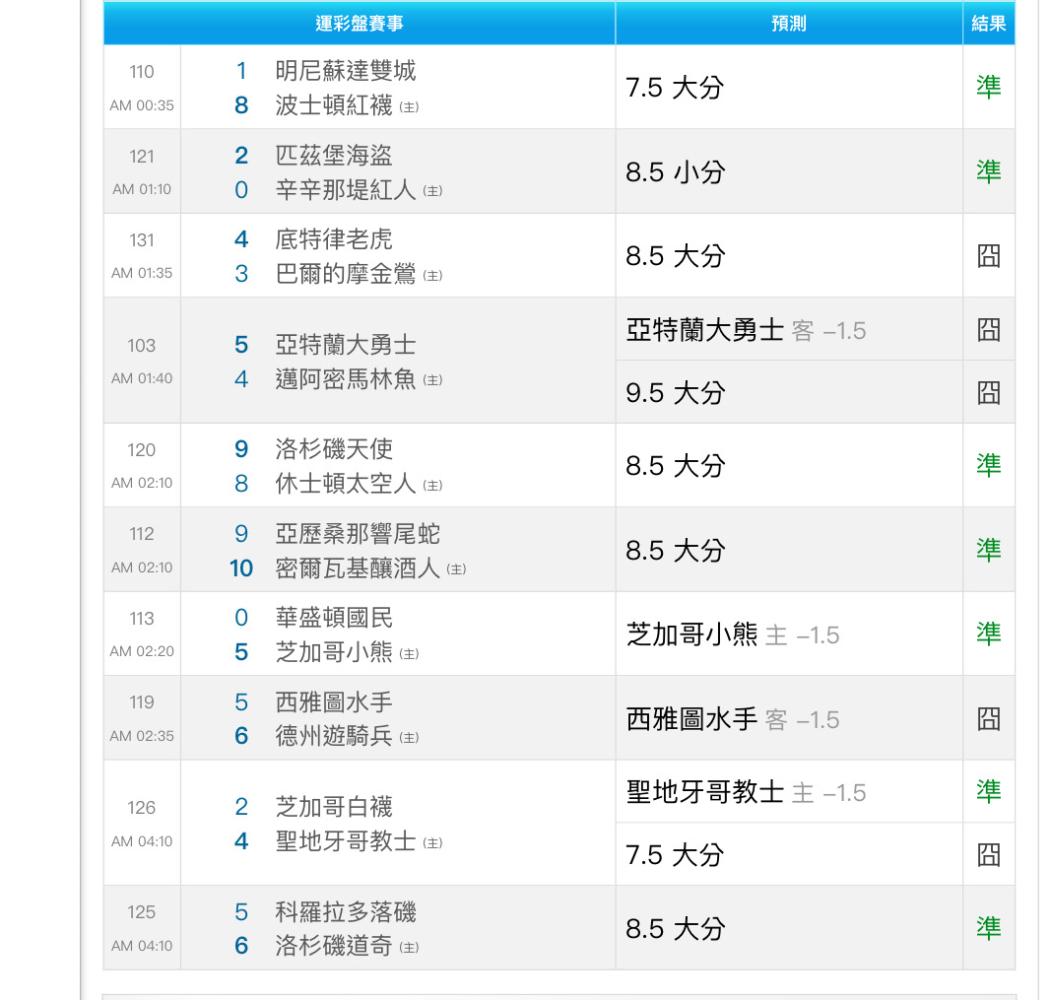Select team name 明尼蘇達雙城

tap(346, 70)
